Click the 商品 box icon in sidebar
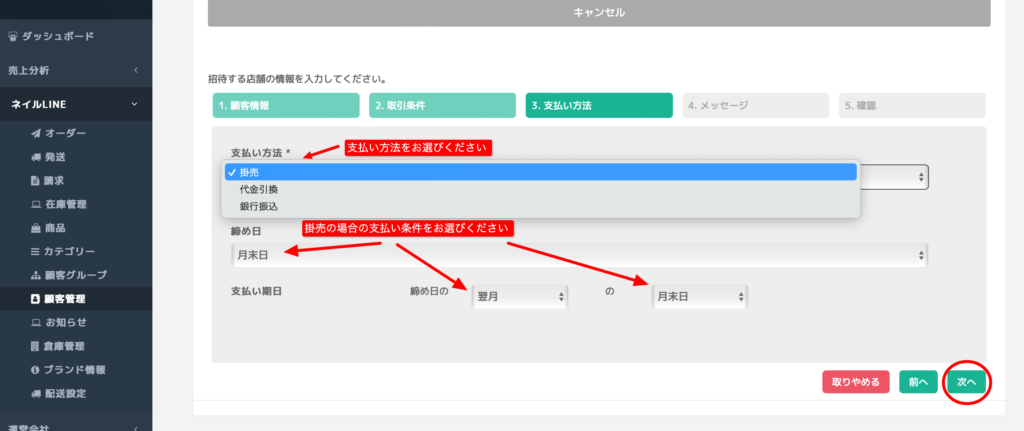Viewport: 1024px width, 431px height. (35, 228)
